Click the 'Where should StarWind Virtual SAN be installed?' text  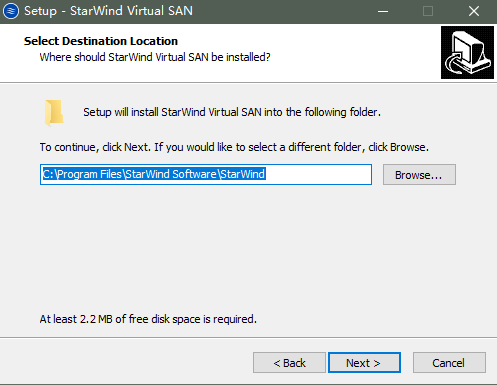coord(155,57)
